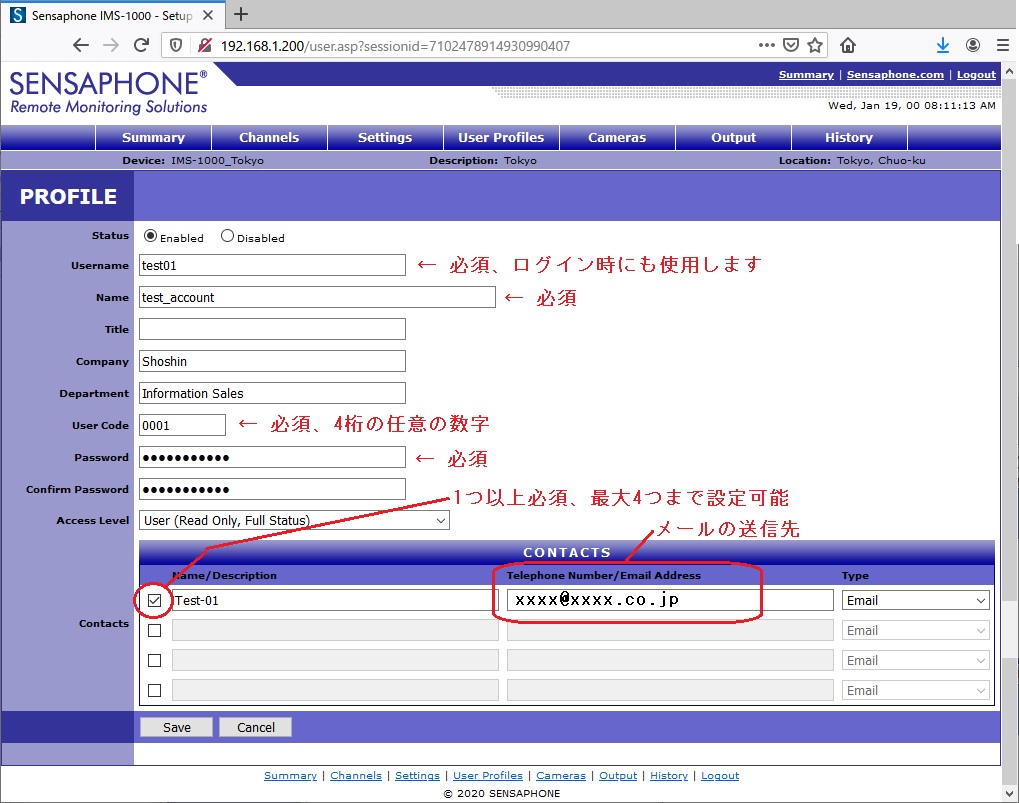Open the third contact row Type dropdown

(916, 660)
